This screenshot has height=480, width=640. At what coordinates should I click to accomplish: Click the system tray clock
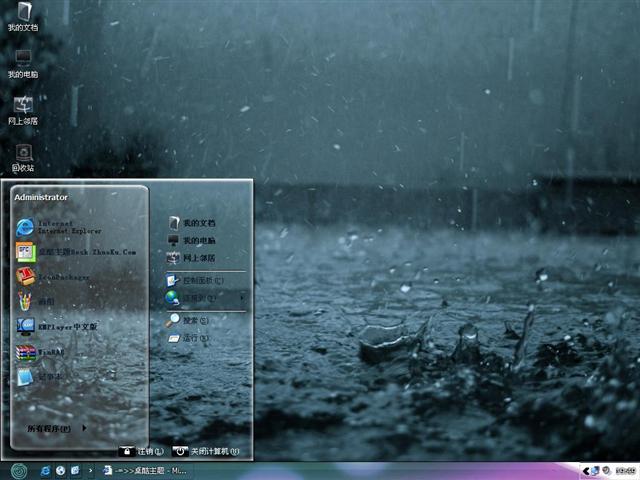coord(625,471)
